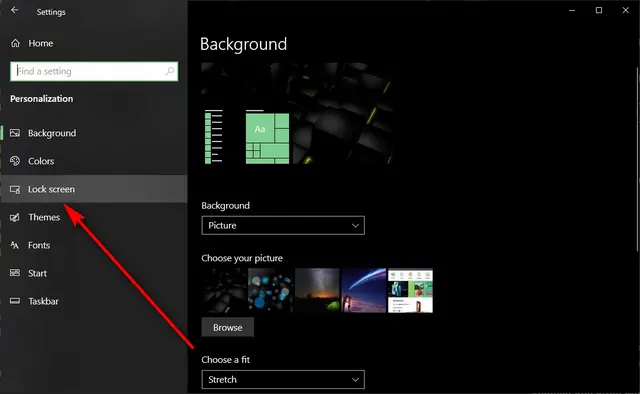Expand the Choose a fit Stretch dropdown
The height and width of the screenshot is (394, 640).
click(x=283, y=379)
